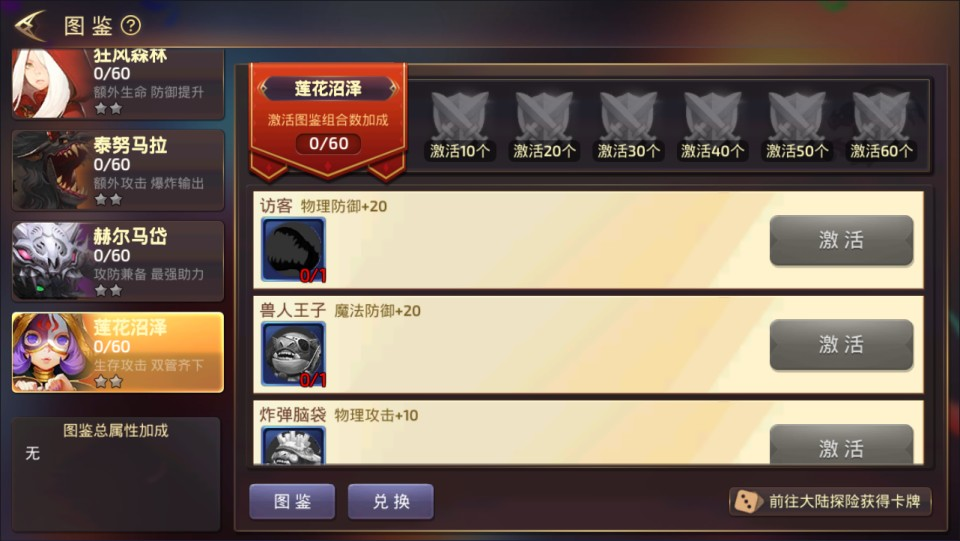Tap the 激活50个 shield reward icon

coord(797,116)
